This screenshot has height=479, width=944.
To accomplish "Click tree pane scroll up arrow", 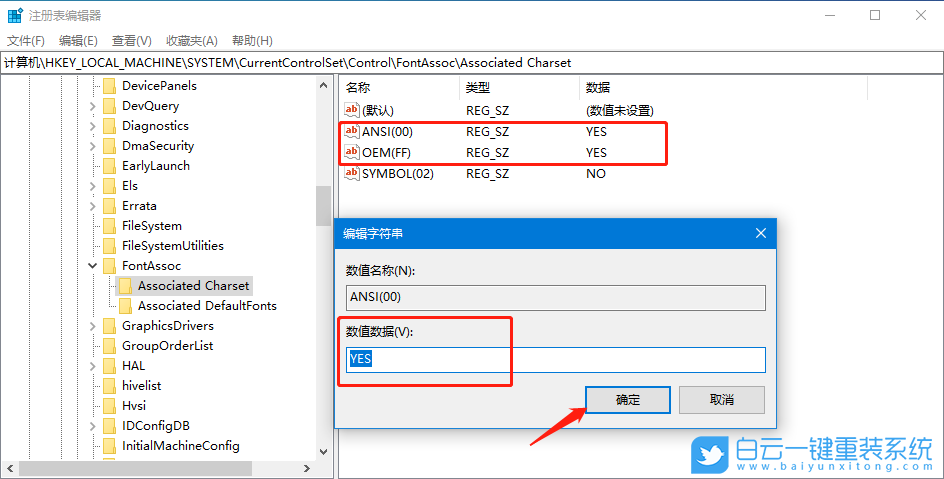I will (324, 85).
